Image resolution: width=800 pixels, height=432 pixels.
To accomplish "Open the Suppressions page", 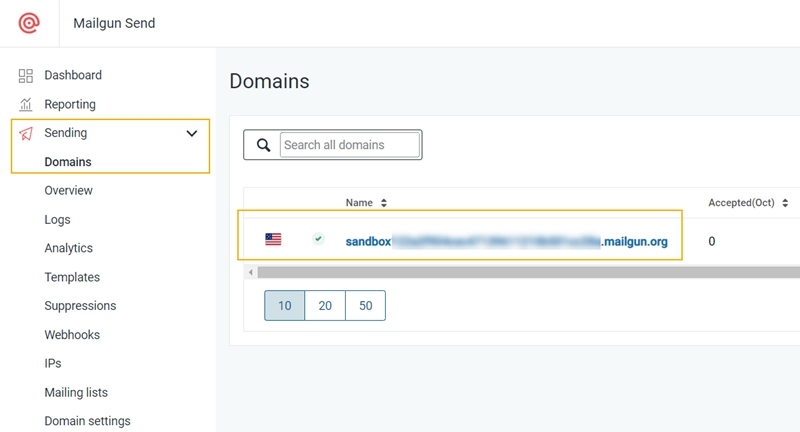I will click(80, 306).
